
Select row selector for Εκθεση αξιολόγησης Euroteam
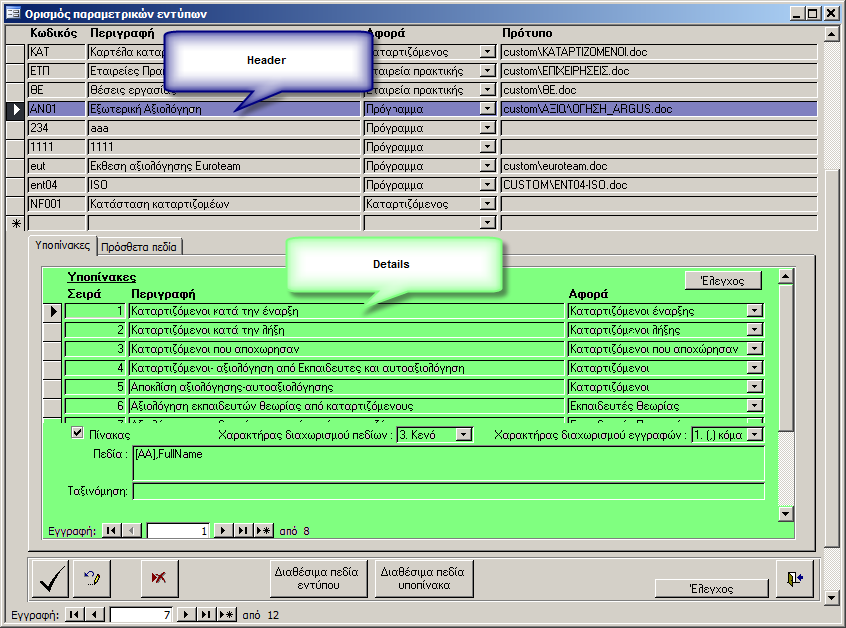coord(15,166)
